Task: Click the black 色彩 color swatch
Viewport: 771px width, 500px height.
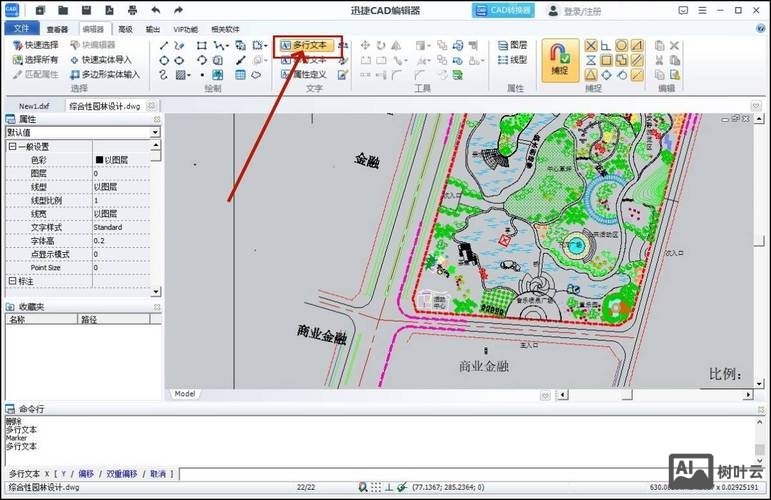Action: [x=99, y=160]
